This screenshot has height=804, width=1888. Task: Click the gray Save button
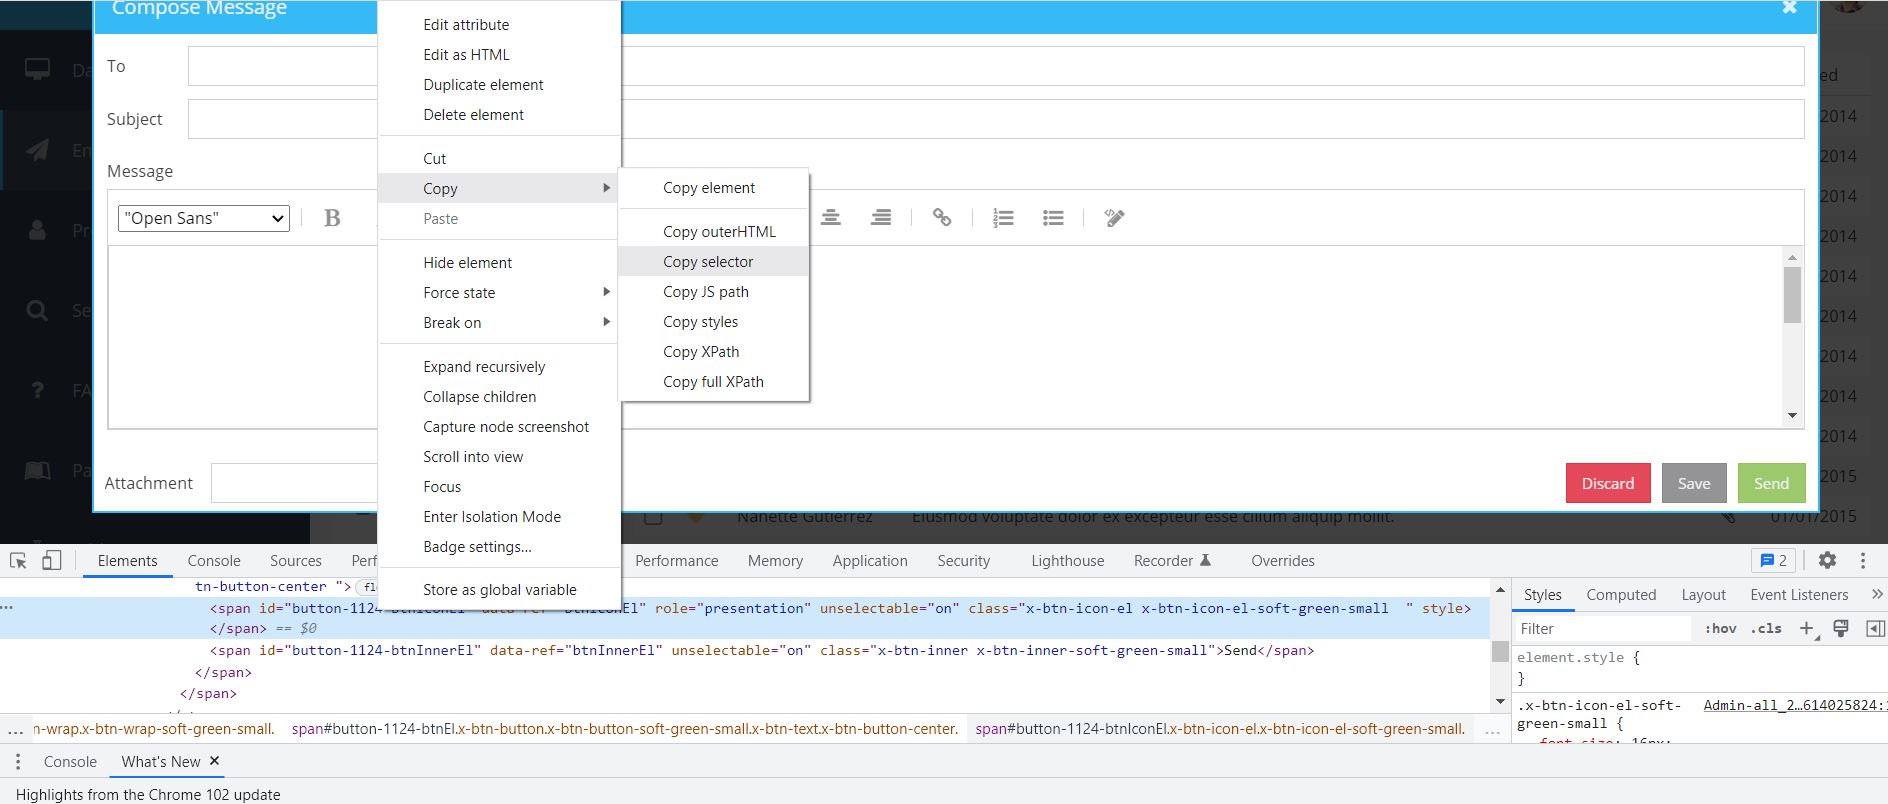point(1694,483)
